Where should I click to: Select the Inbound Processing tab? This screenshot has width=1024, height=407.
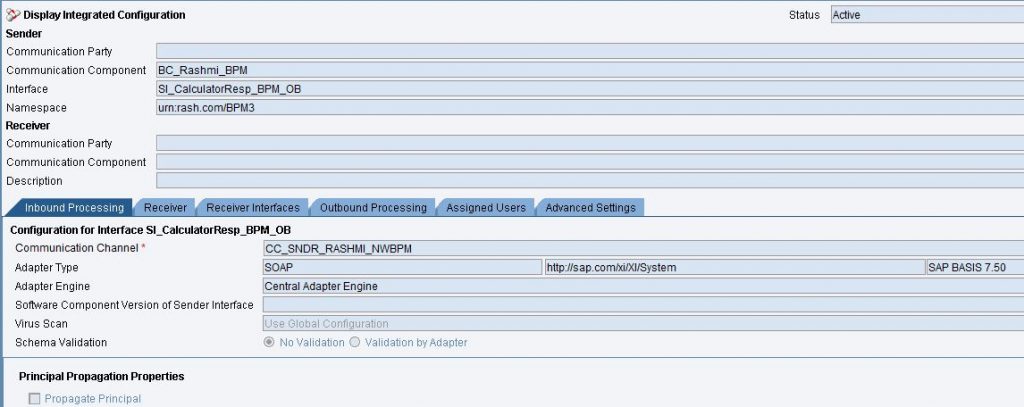click(x=74, y=208)
